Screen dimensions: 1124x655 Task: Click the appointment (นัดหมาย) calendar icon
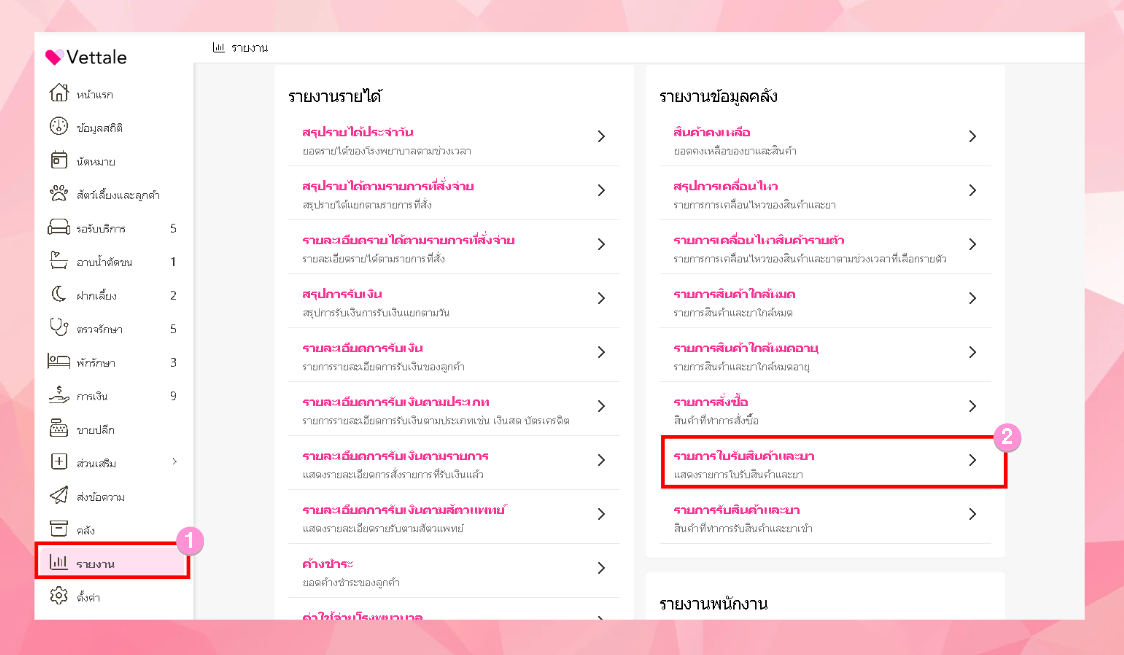pos(59,161)
